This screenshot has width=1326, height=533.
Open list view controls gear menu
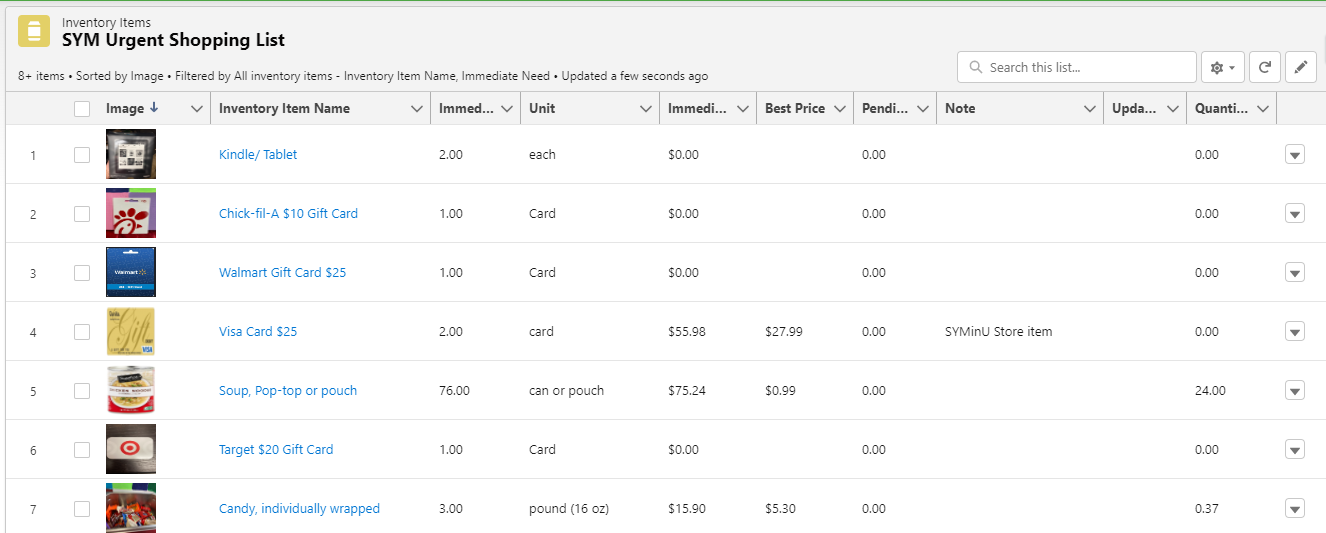1222,67
